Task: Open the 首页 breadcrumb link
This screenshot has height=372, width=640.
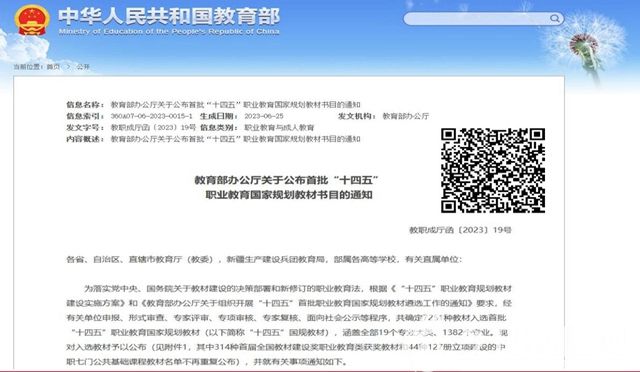Action: tap(53, 67)
